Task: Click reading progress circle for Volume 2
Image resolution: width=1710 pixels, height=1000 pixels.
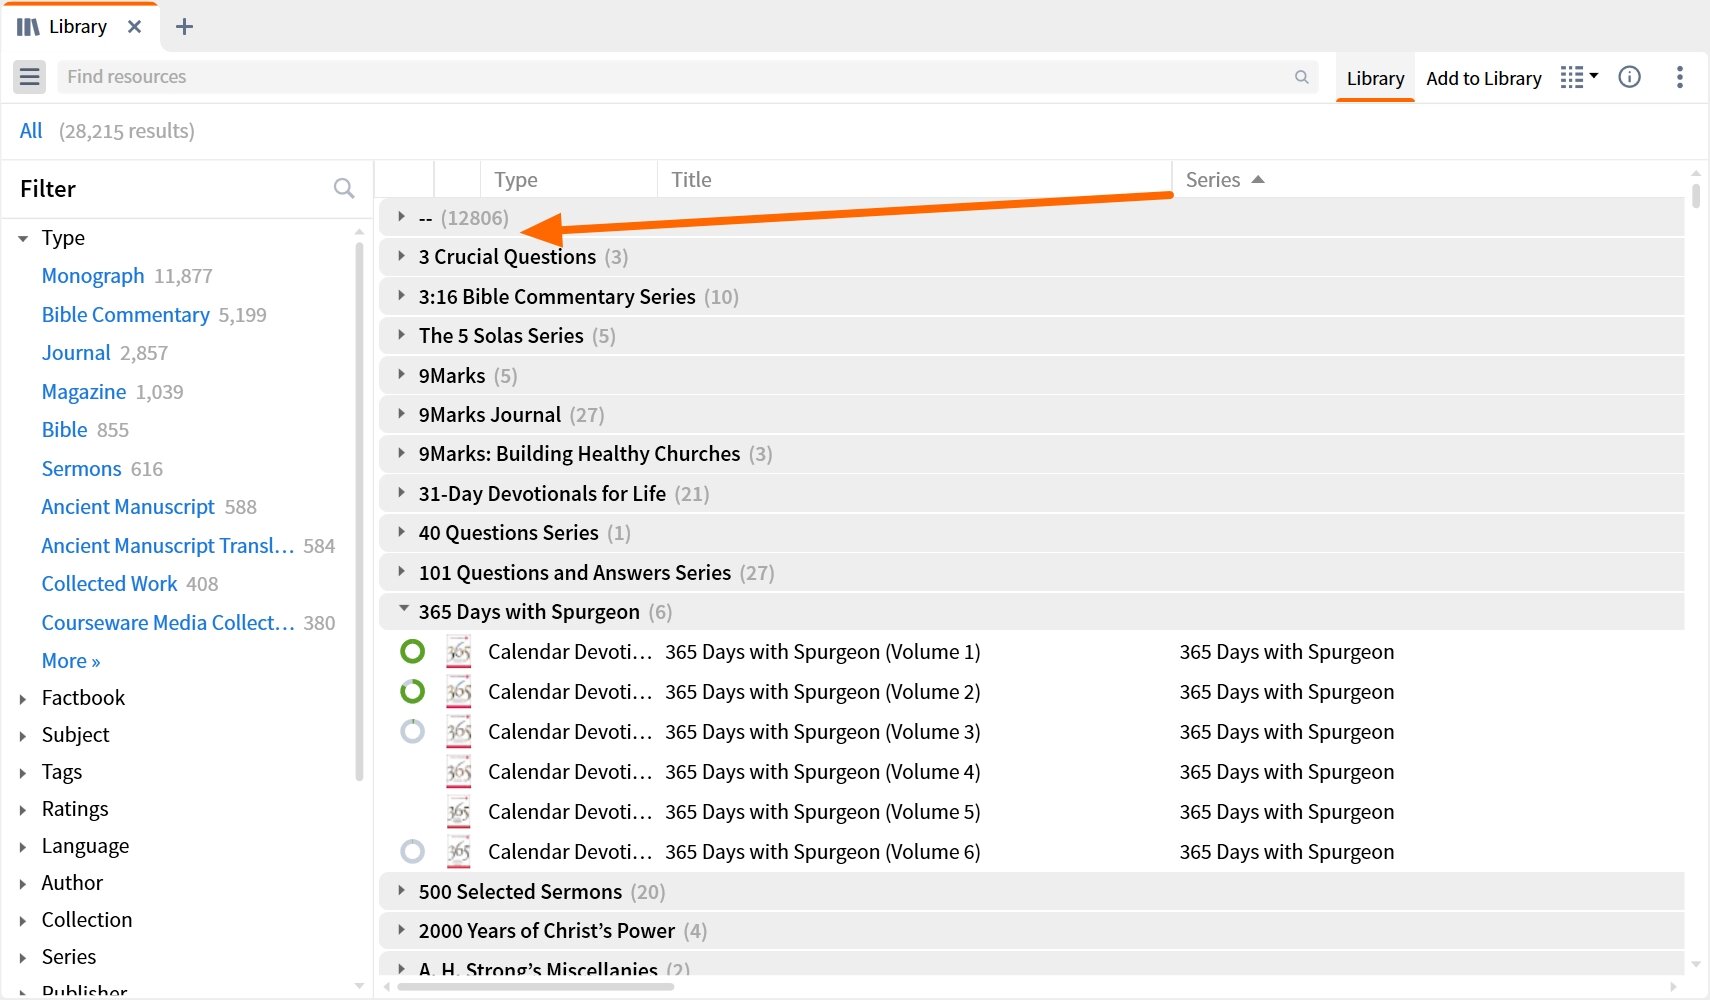Action: [x=412, y=692]
